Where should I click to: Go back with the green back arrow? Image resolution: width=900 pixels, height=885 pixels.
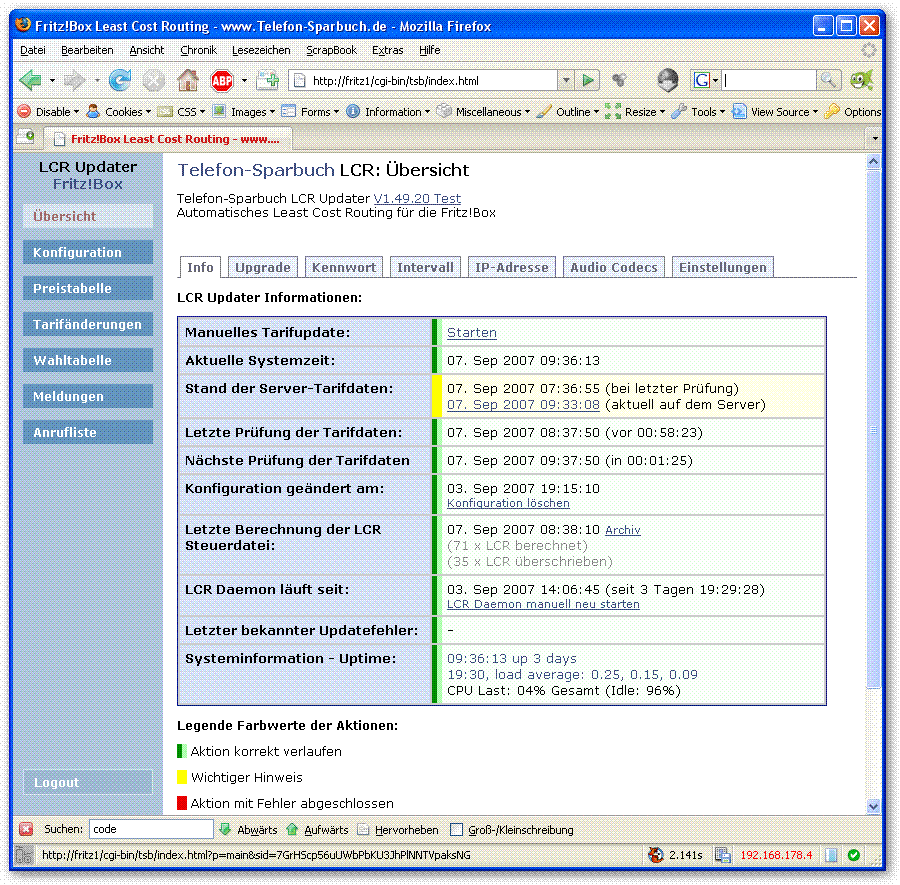coord(30,80)
